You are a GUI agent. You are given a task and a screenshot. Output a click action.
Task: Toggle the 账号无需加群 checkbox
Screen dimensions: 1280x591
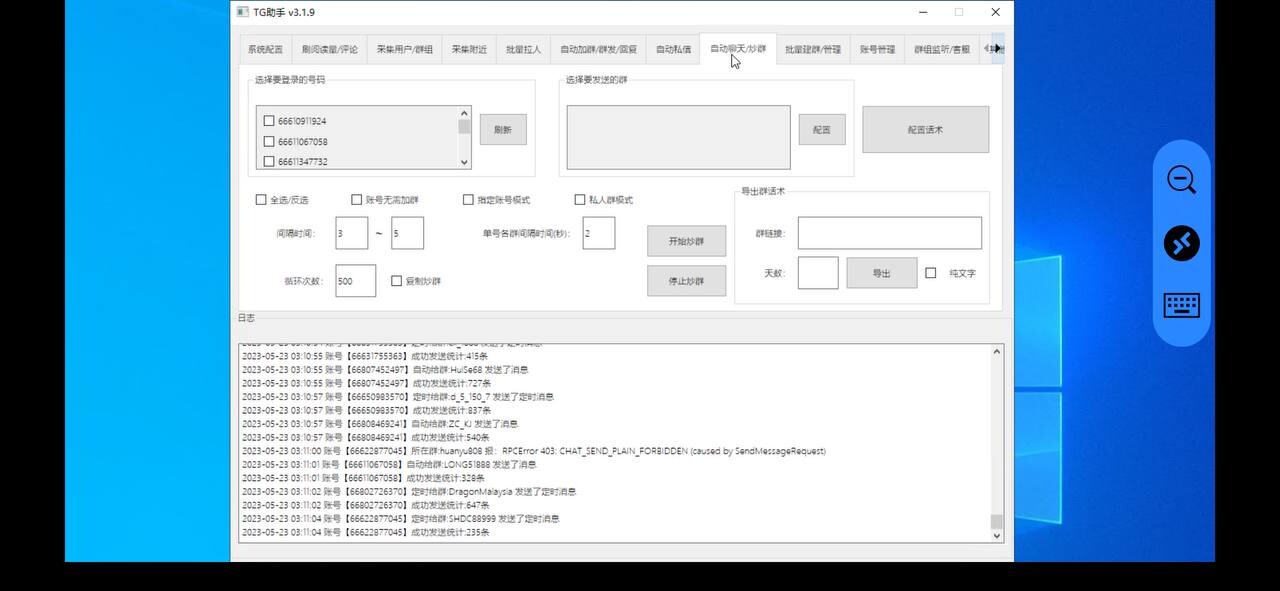click(356, 199)
